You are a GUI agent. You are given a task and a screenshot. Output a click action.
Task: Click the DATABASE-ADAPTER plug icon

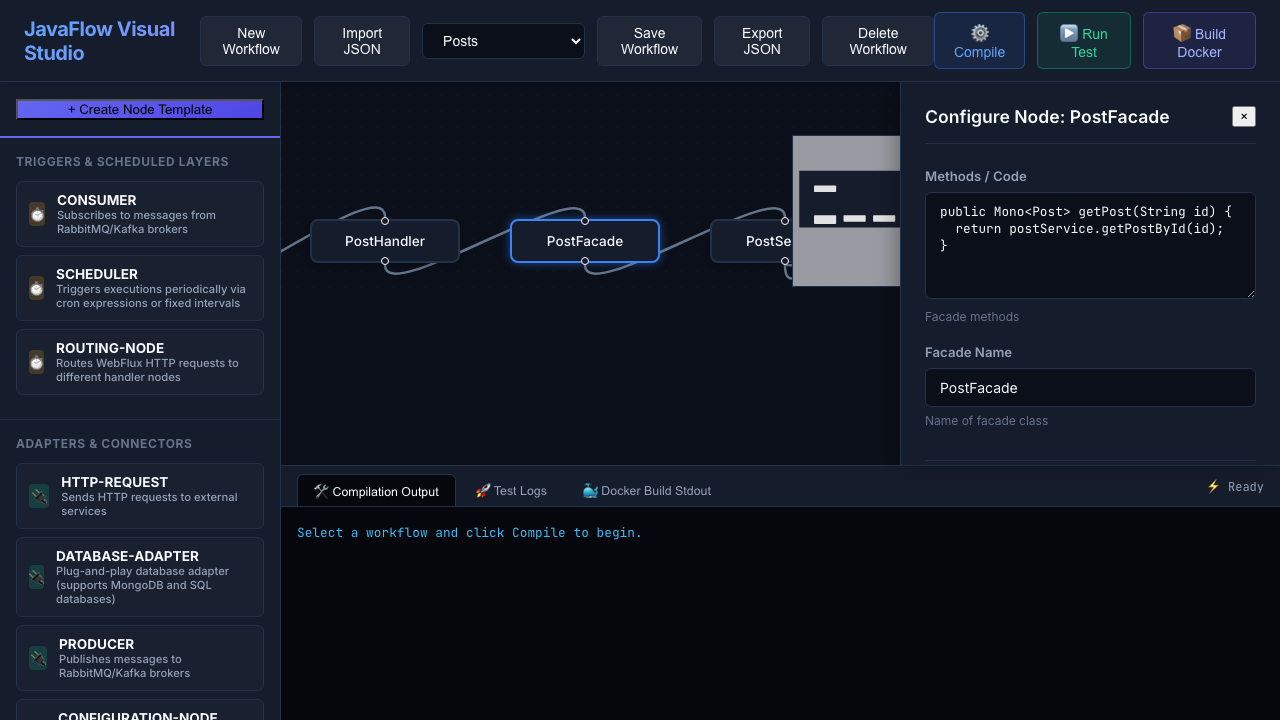36,577
